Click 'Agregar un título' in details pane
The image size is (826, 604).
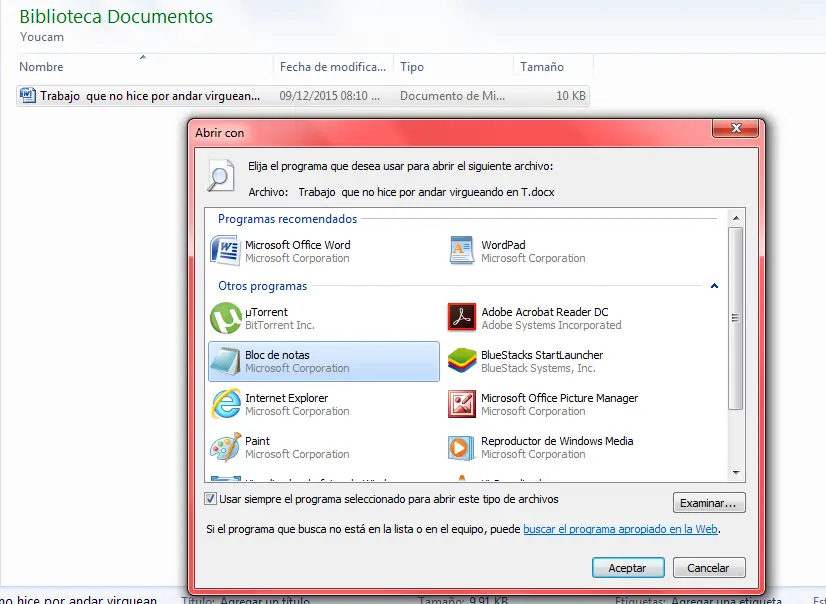pos(265,600)
